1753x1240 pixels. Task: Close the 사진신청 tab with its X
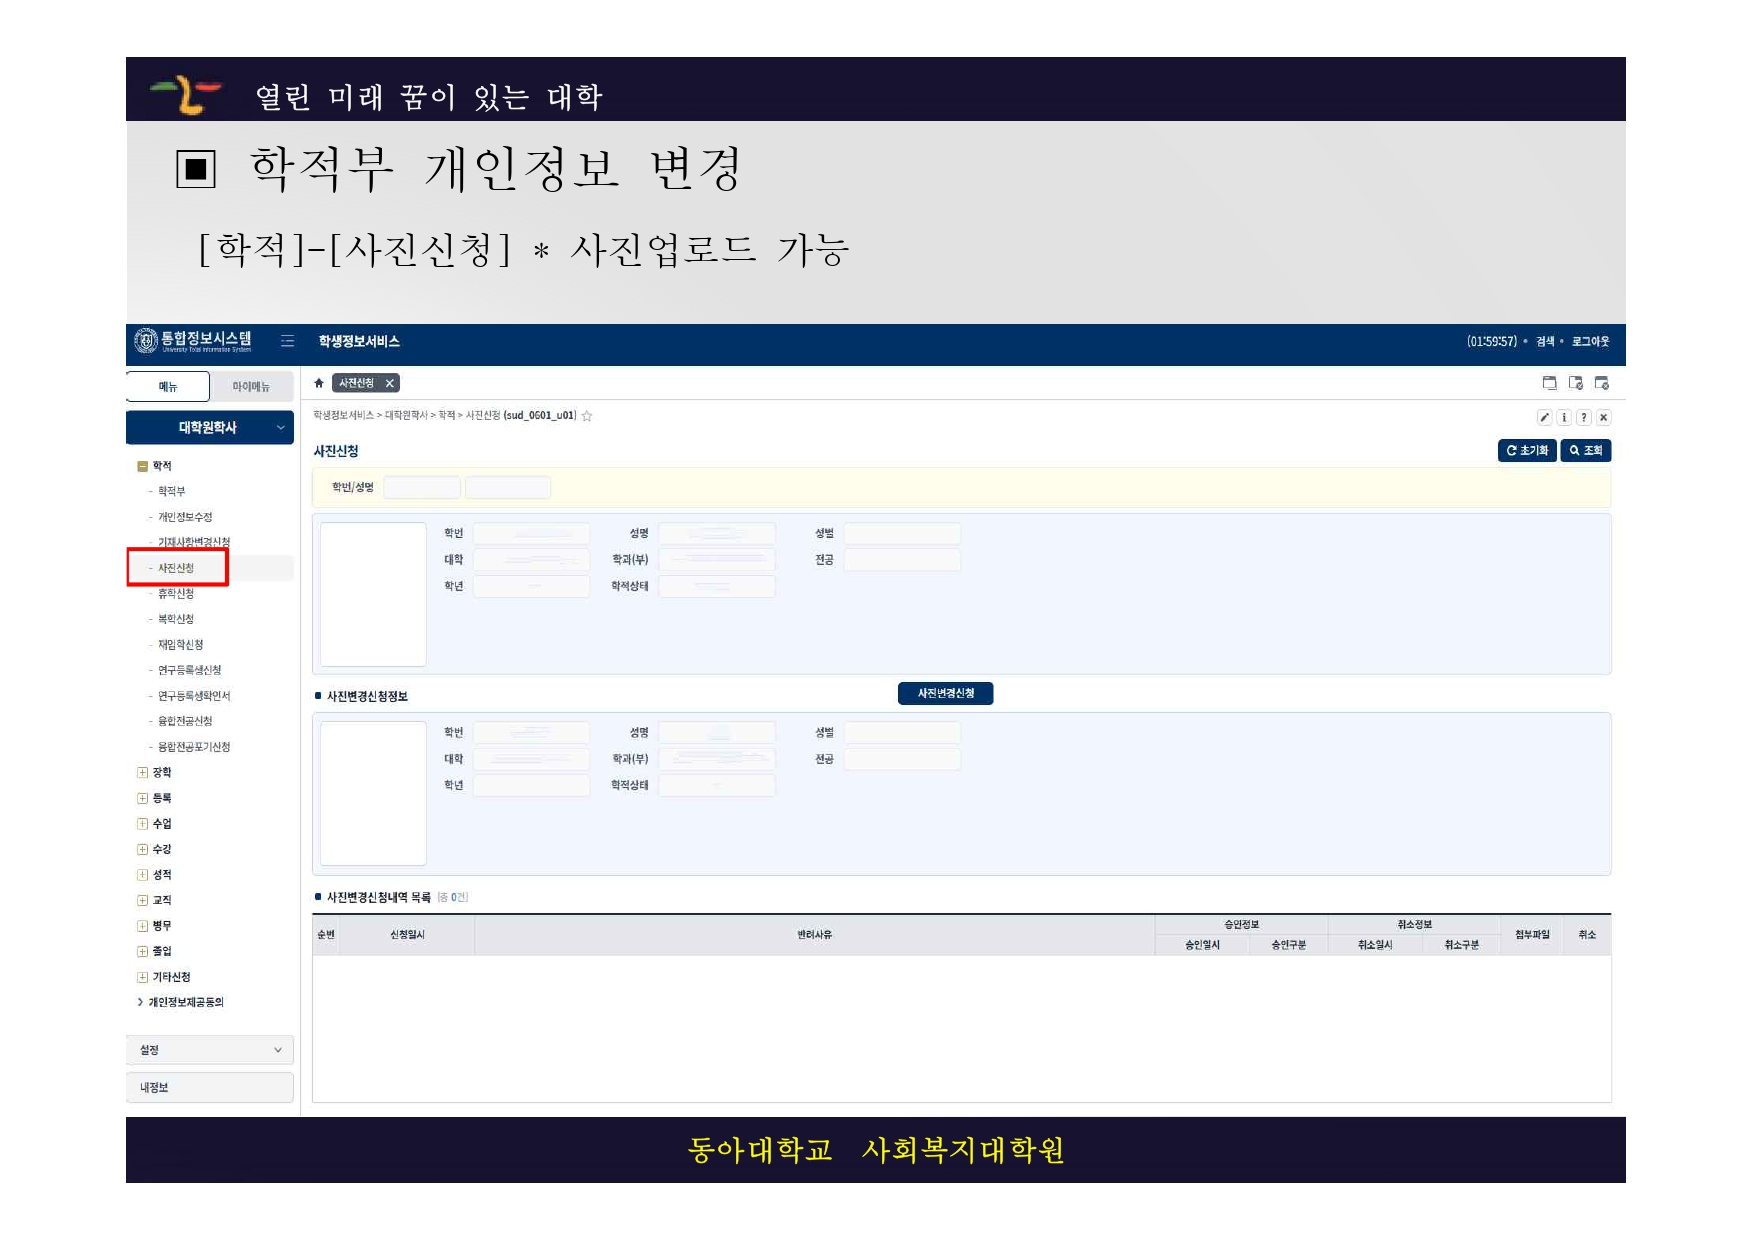pyautogui.click(x=390, y=383)
